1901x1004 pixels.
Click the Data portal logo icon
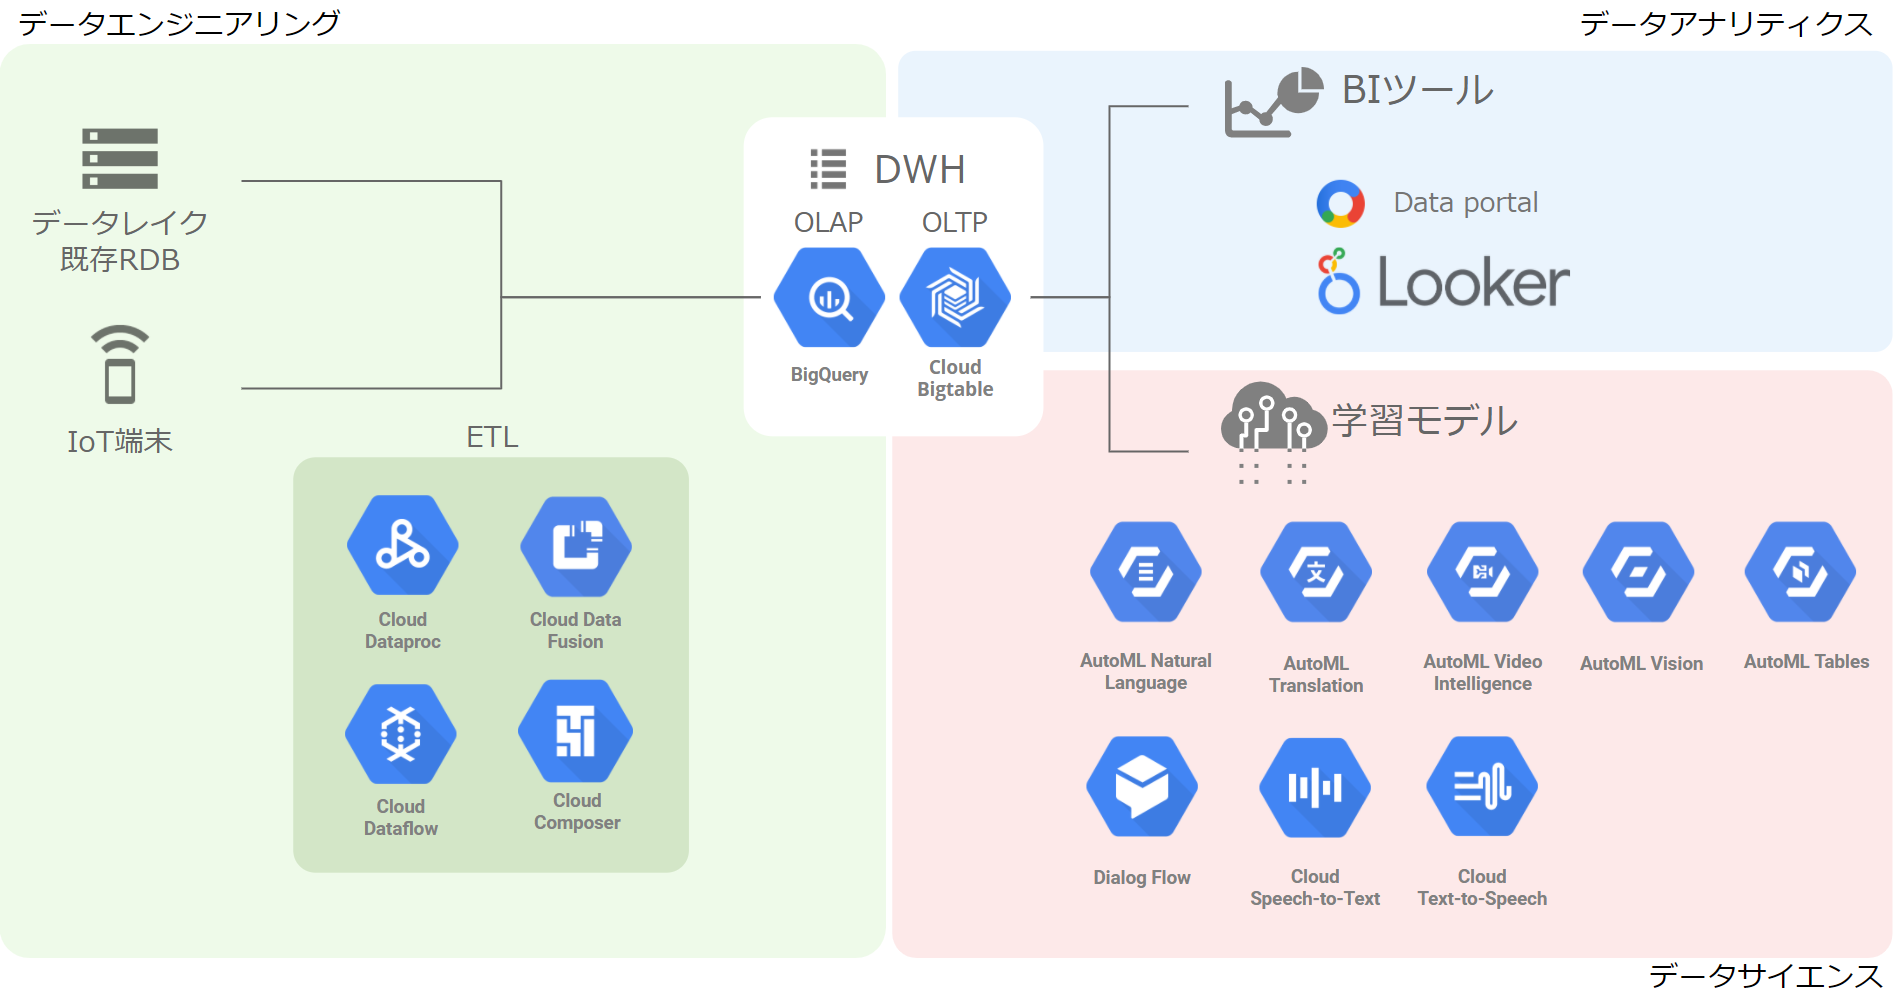tap(1341, 203)
